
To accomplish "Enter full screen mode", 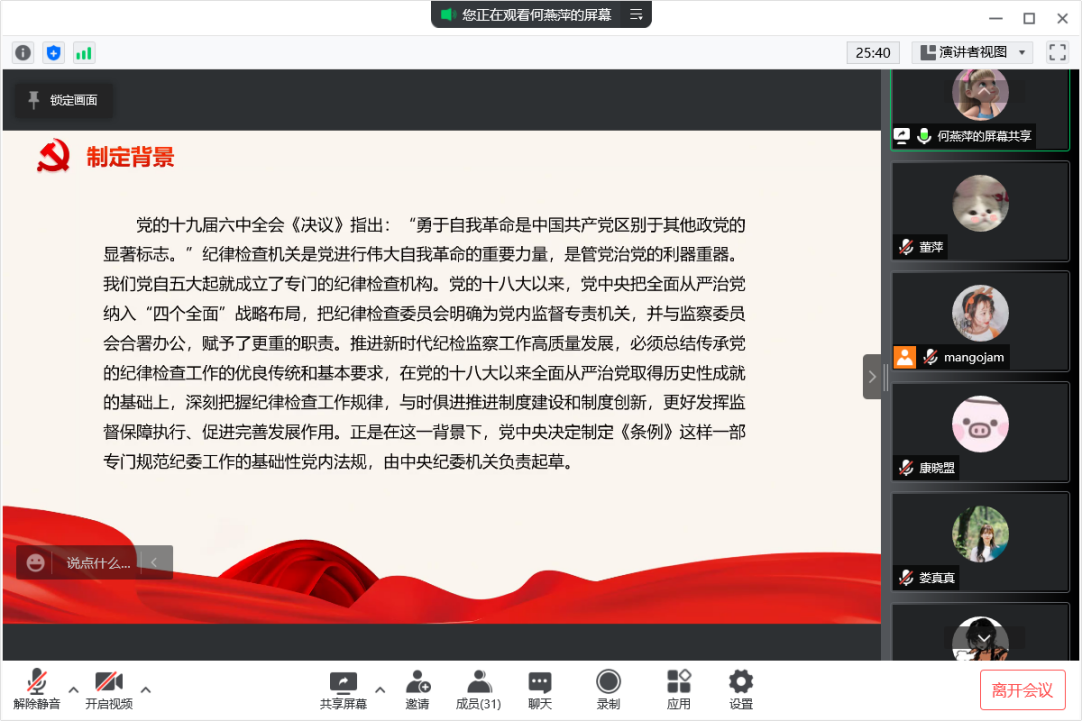I will [x=1057, y=52].
